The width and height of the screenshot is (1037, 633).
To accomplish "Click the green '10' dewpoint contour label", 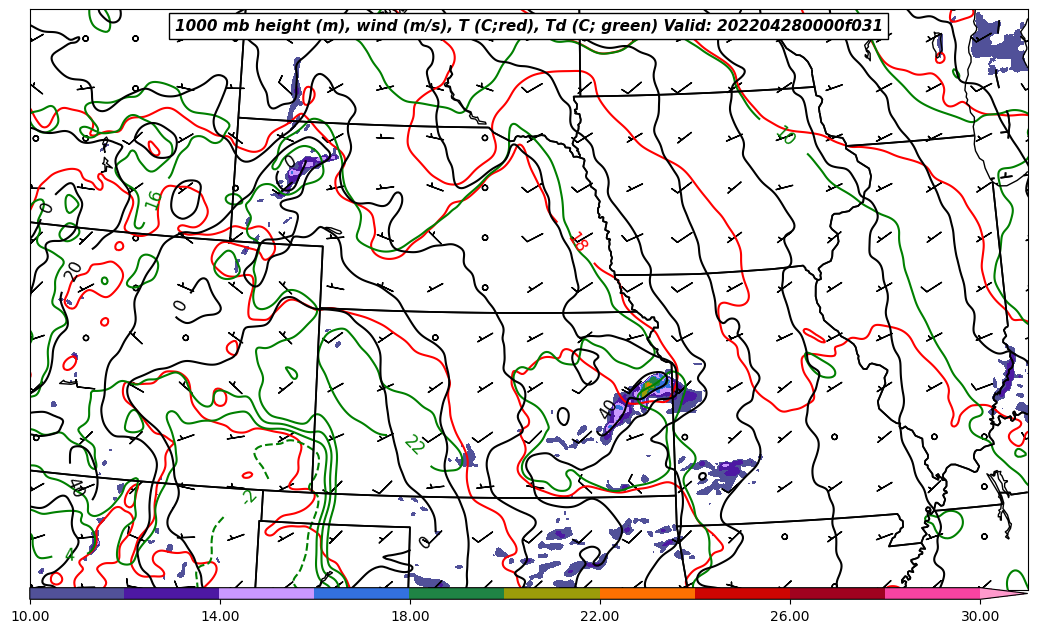I will [x=786, y=135].
